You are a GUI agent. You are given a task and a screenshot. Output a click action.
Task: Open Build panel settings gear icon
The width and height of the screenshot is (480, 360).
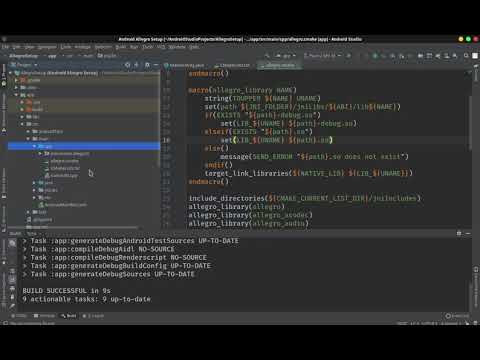click(459, 233)
